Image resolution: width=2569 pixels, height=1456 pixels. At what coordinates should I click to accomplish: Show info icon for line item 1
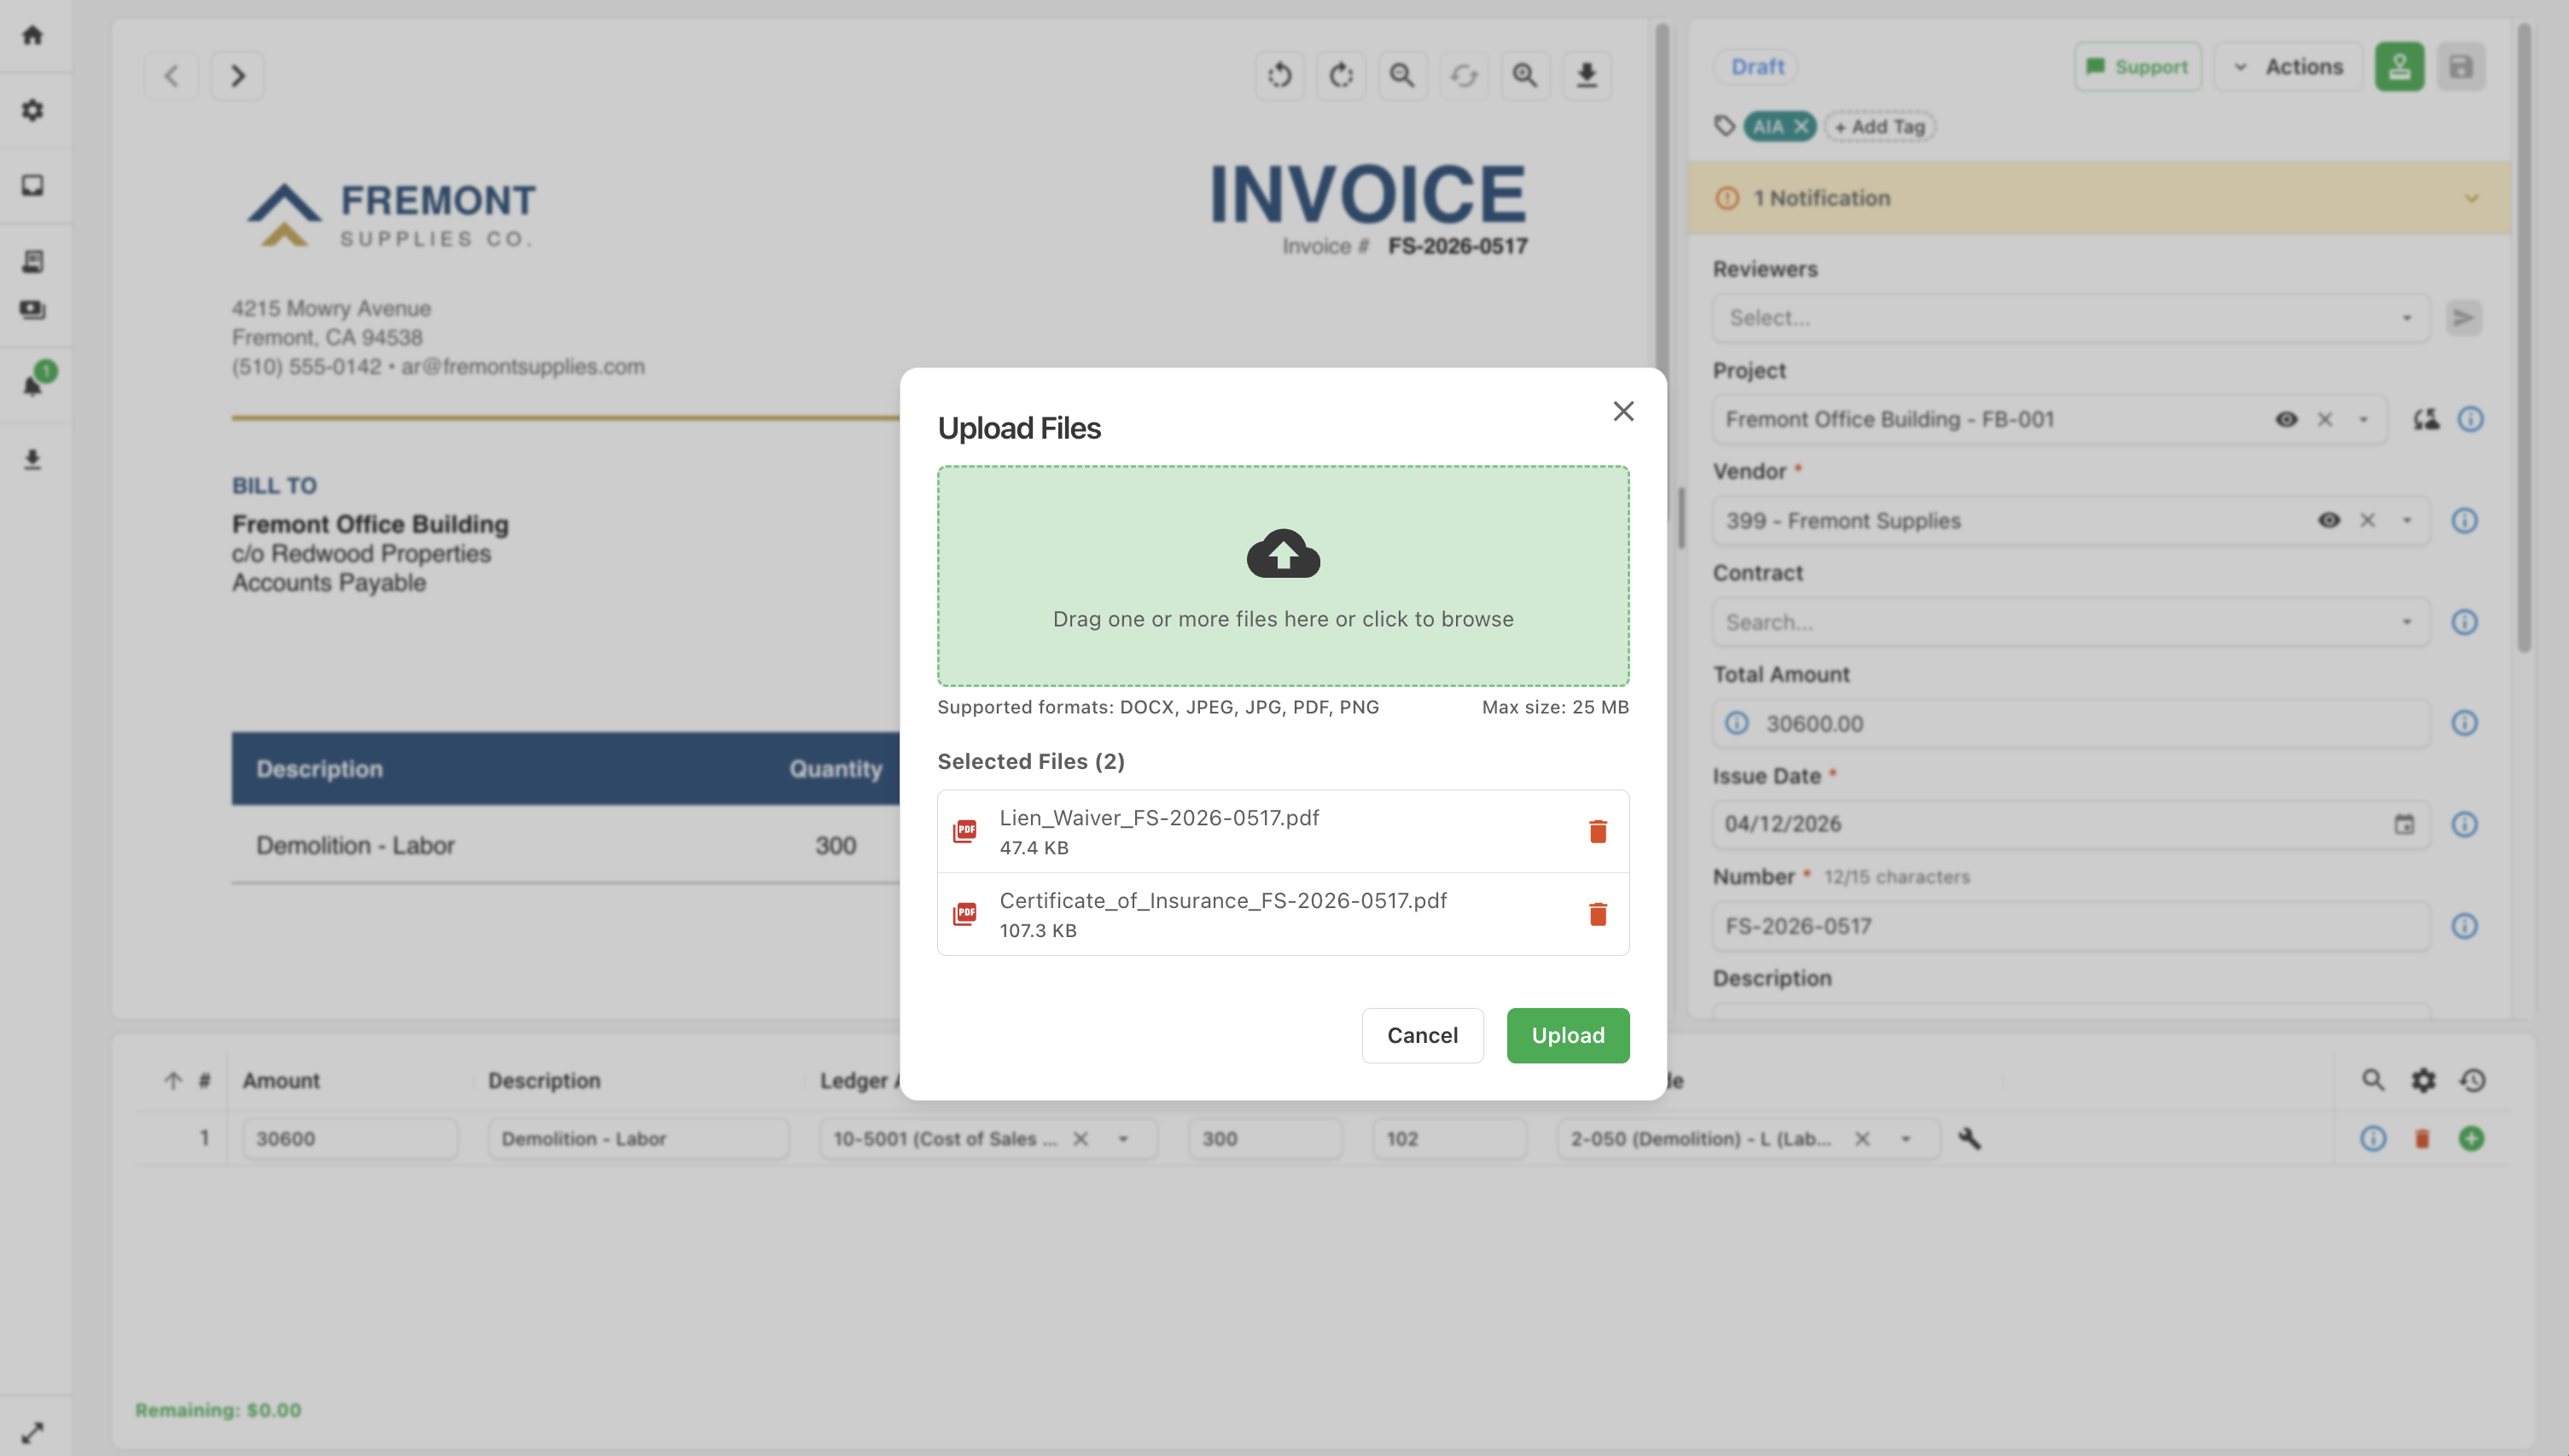coord(2373,1138)
